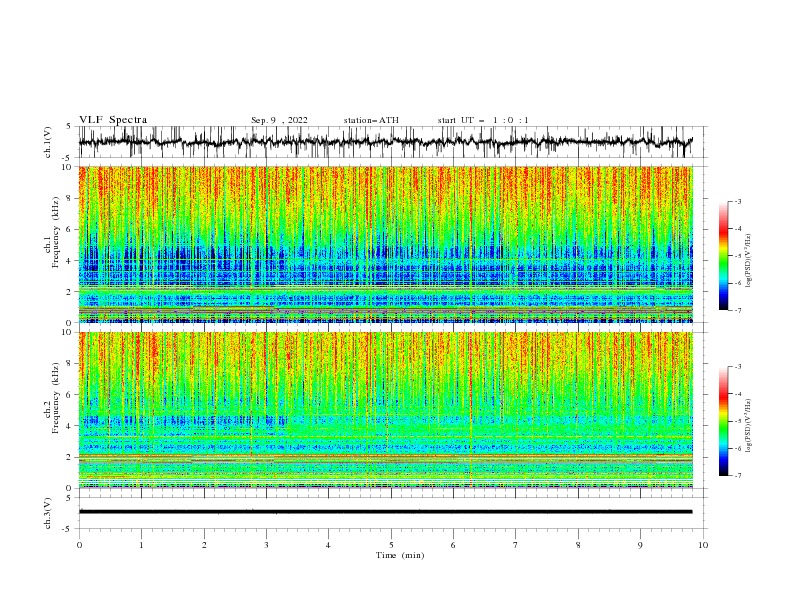Viewport: 792px width, 612px height.
Task: Click time axis tick label "2"
Action: (x=204, y=545)
